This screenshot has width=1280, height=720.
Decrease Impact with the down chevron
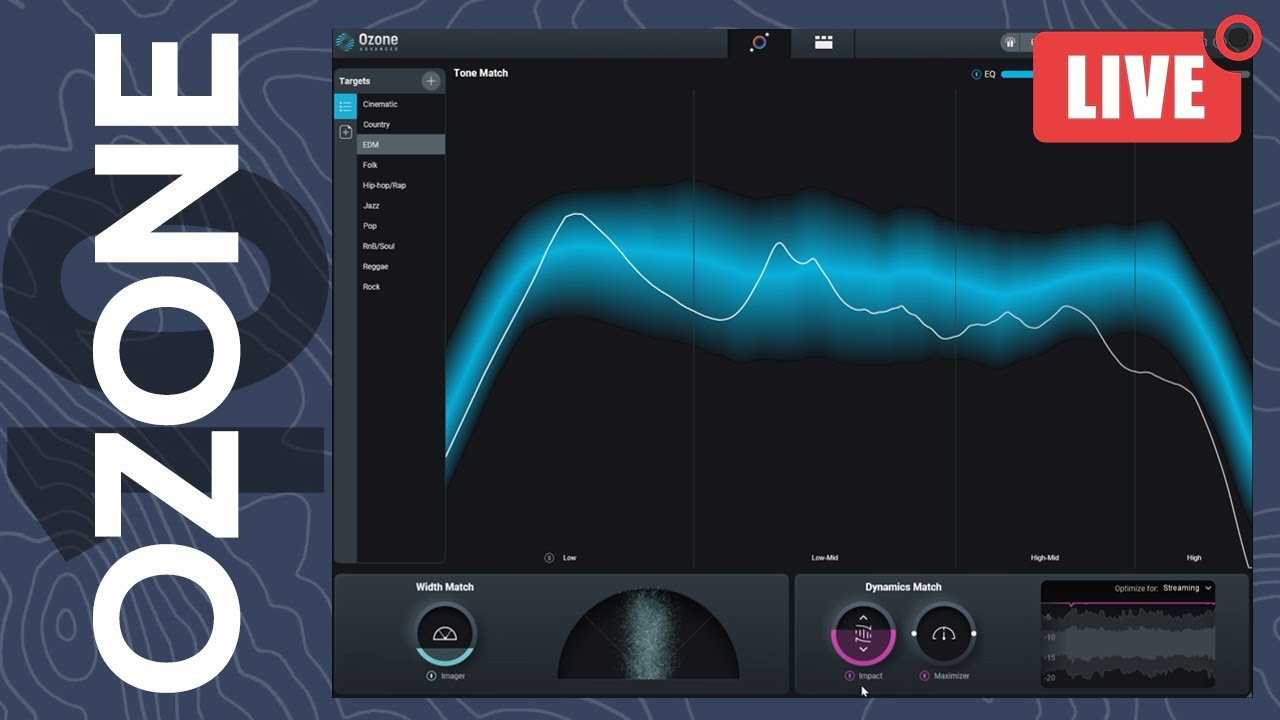coord(863,650)
